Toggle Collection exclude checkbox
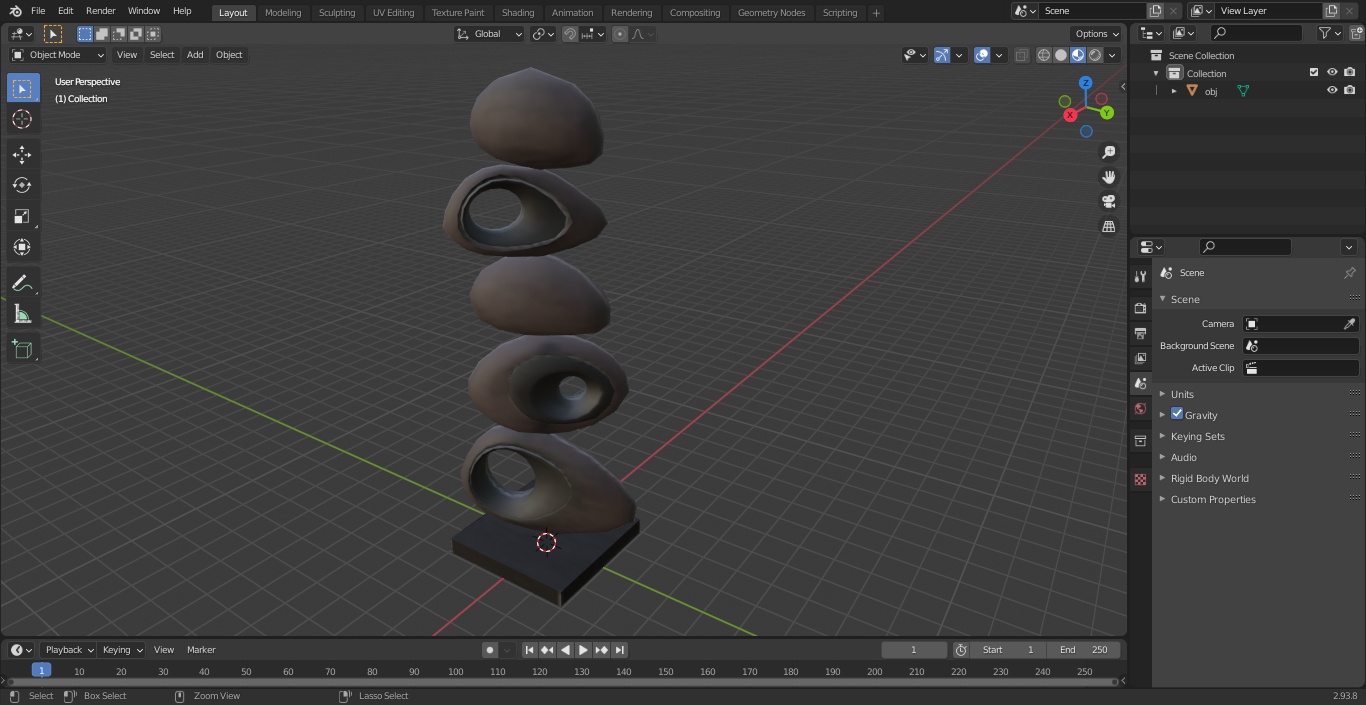Screen dimensions: 1366x705 pos(1314,72)
